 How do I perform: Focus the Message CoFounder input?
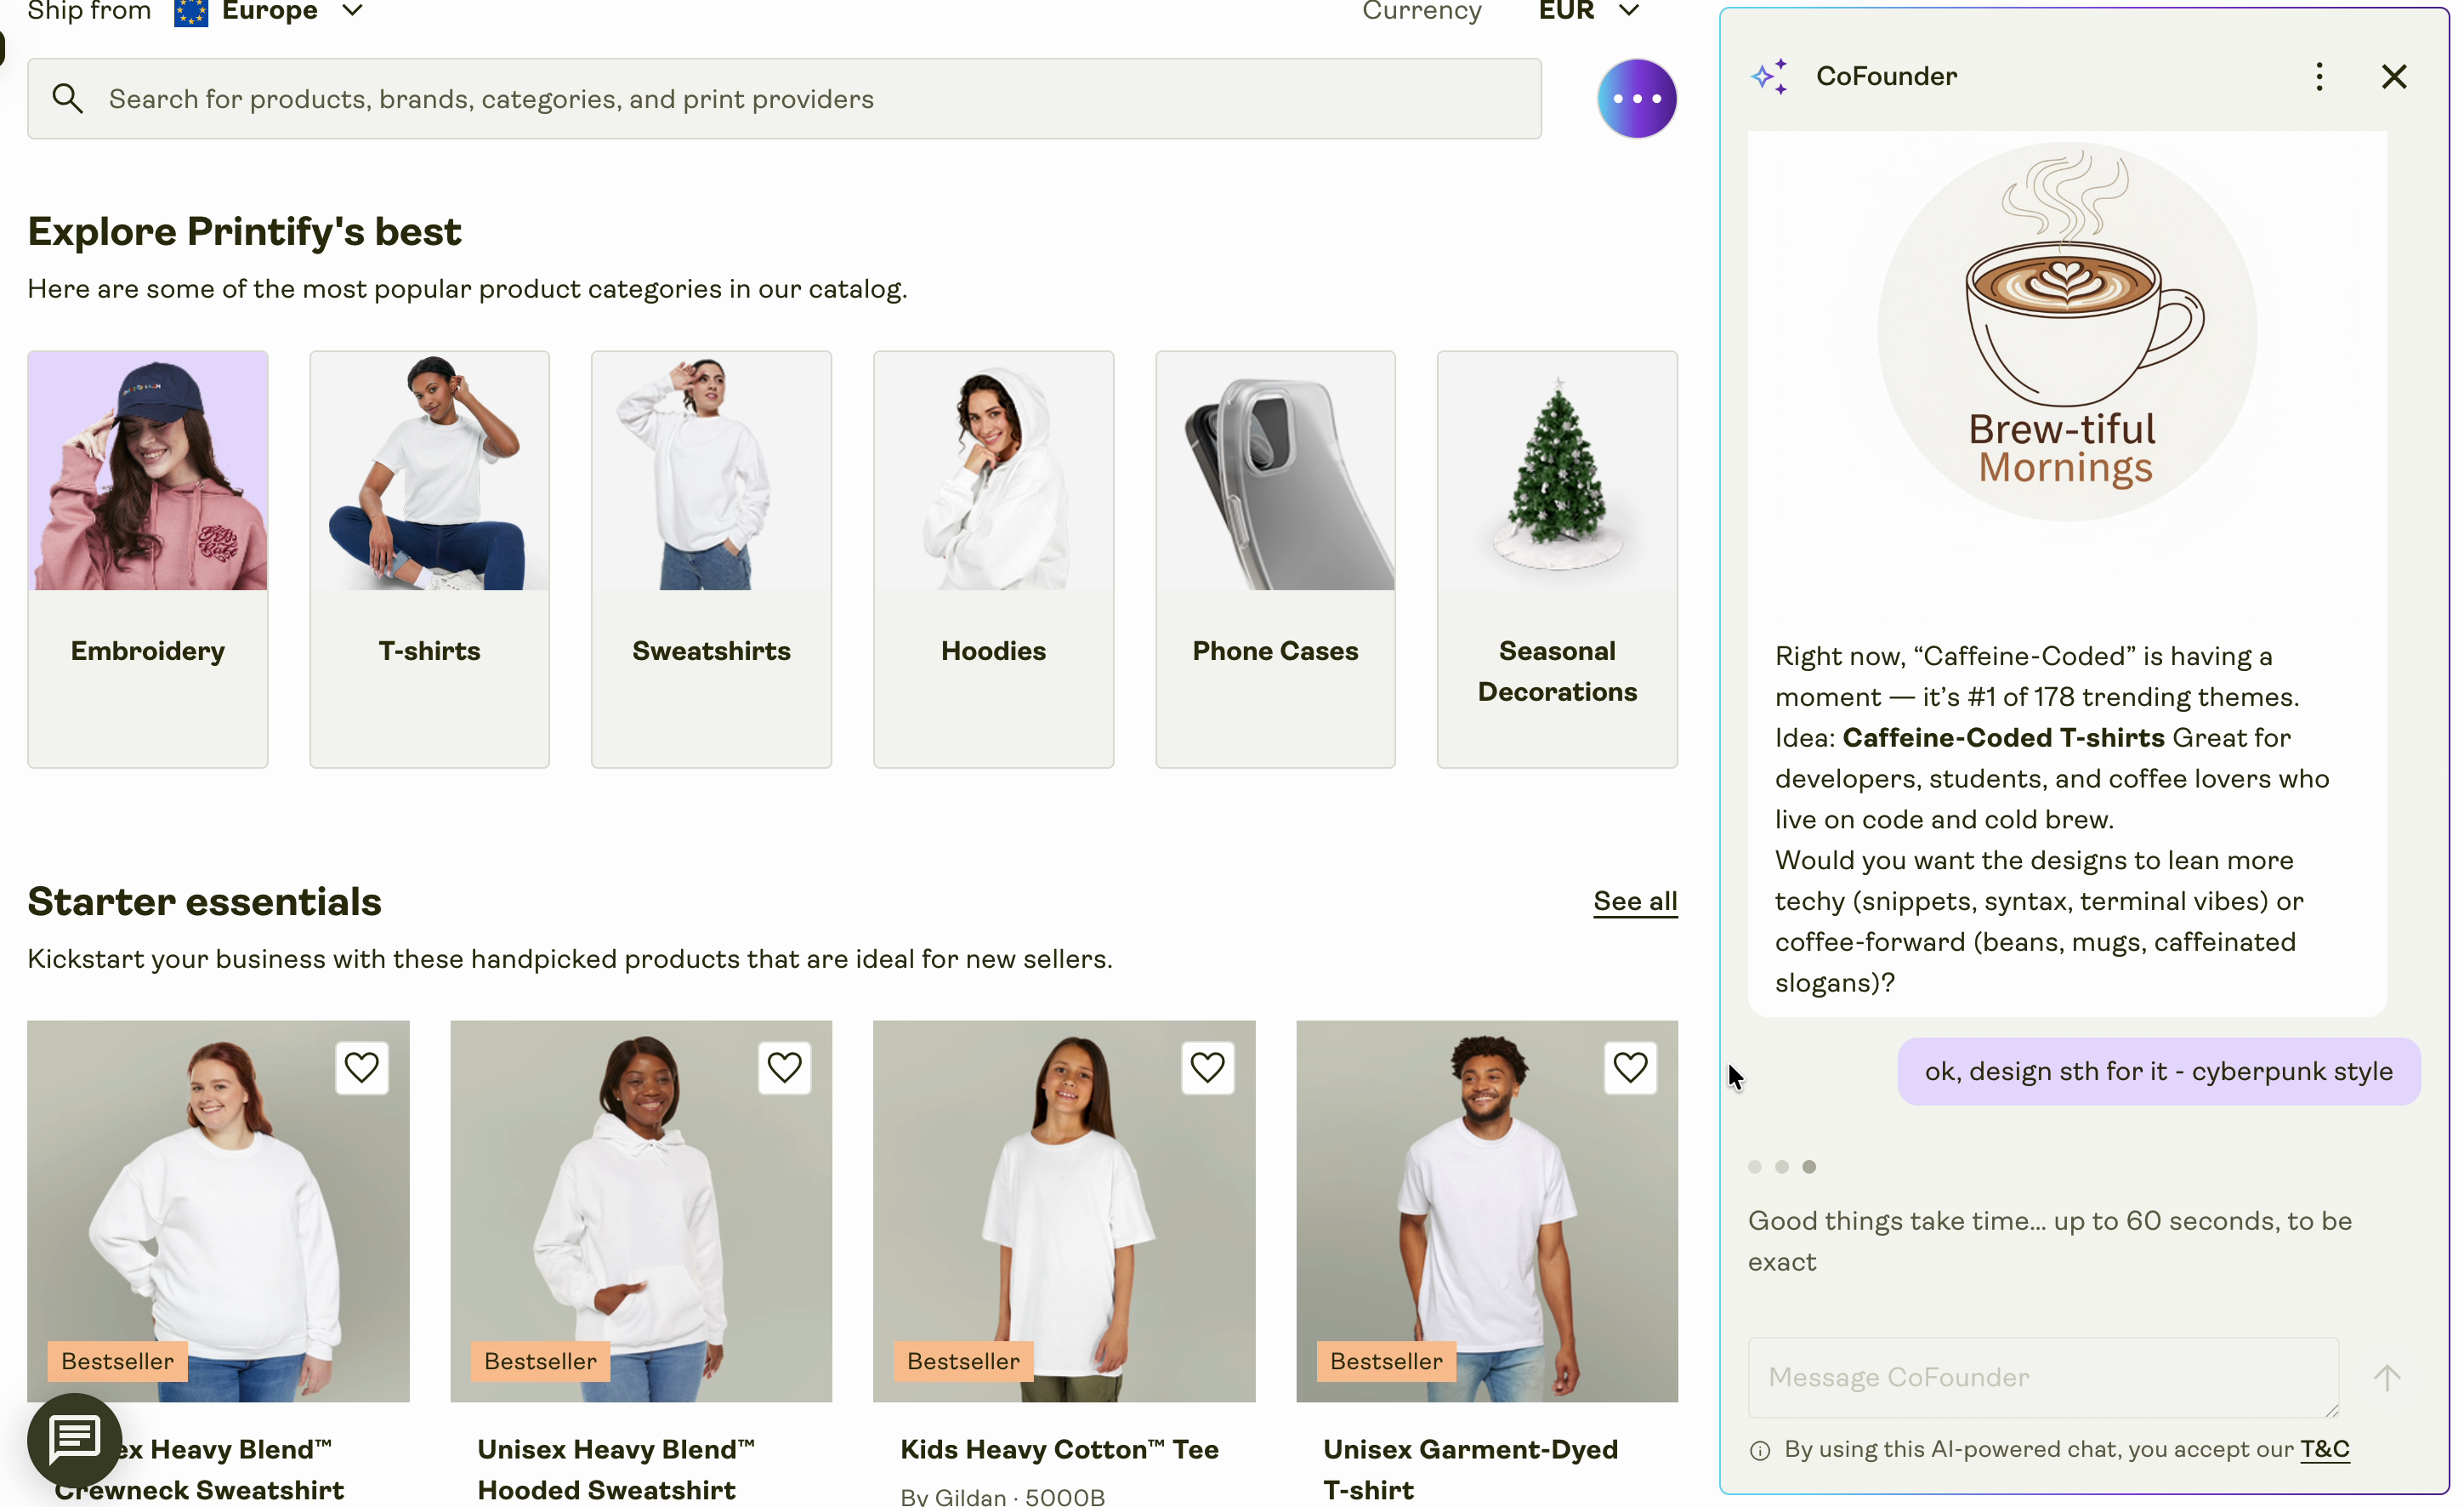pos(2042,1377)
